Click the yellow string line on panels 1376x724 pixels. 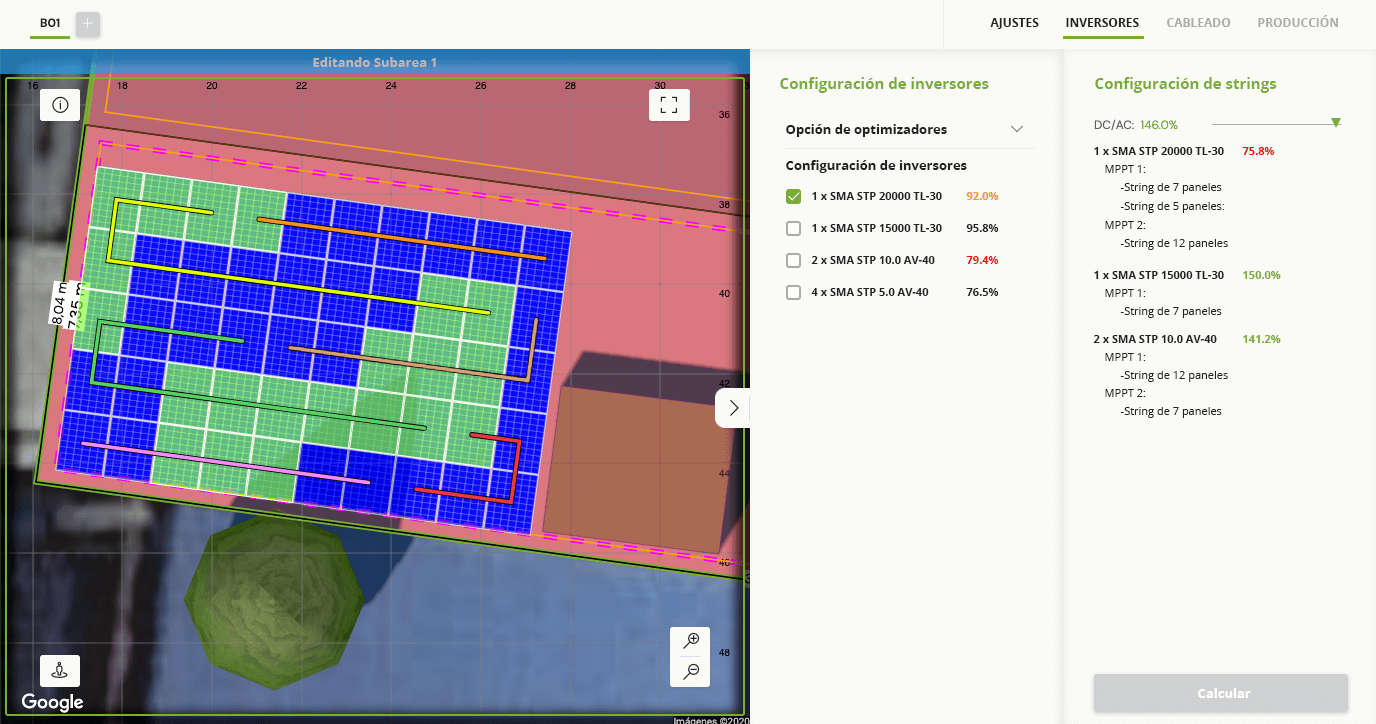point(300,281)
